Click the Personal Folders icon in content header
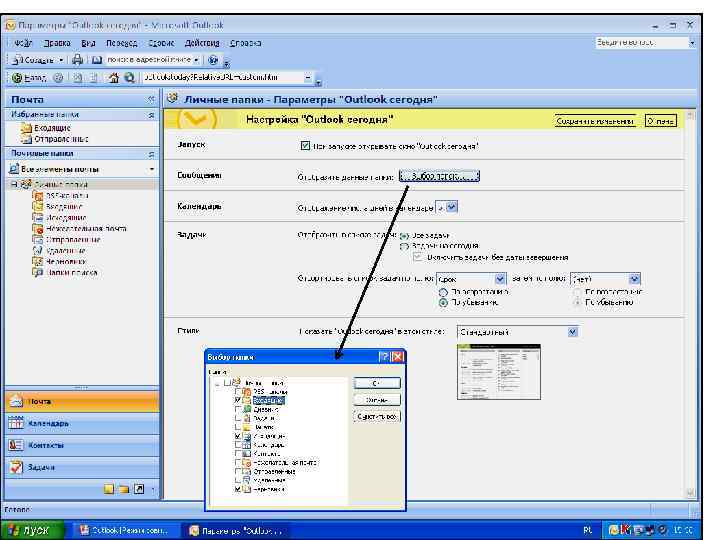Image resolution: width=720 pixels, height=540 pixels. (173, 99)
